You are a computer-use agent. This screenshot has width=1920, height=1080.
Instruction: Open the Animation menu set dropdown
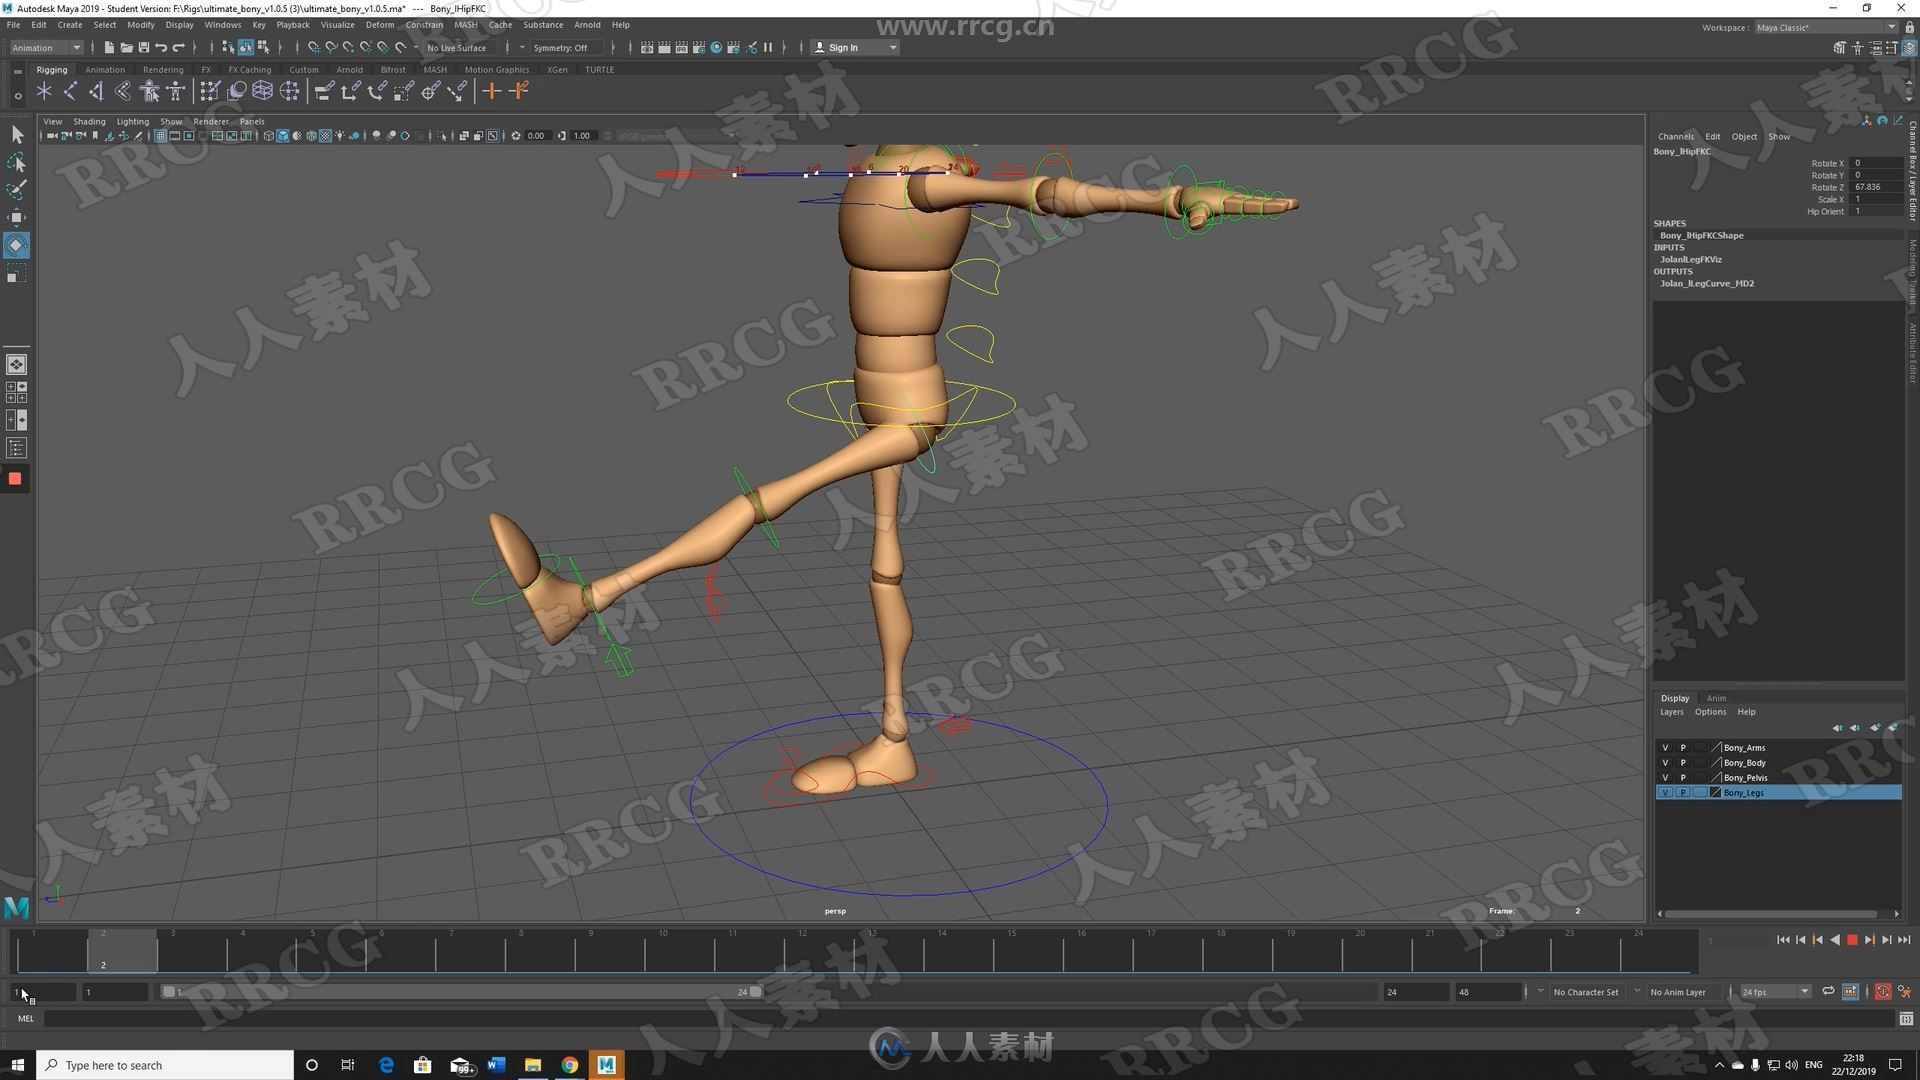tap(46, 47)
